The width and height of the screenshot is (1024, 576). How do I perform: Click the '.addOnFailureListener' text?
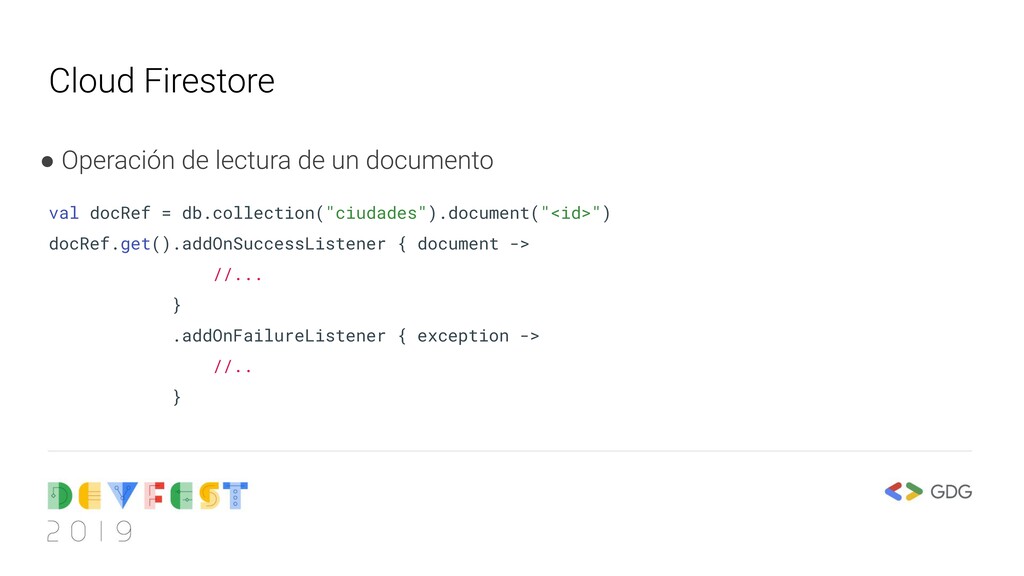(279, 336)
